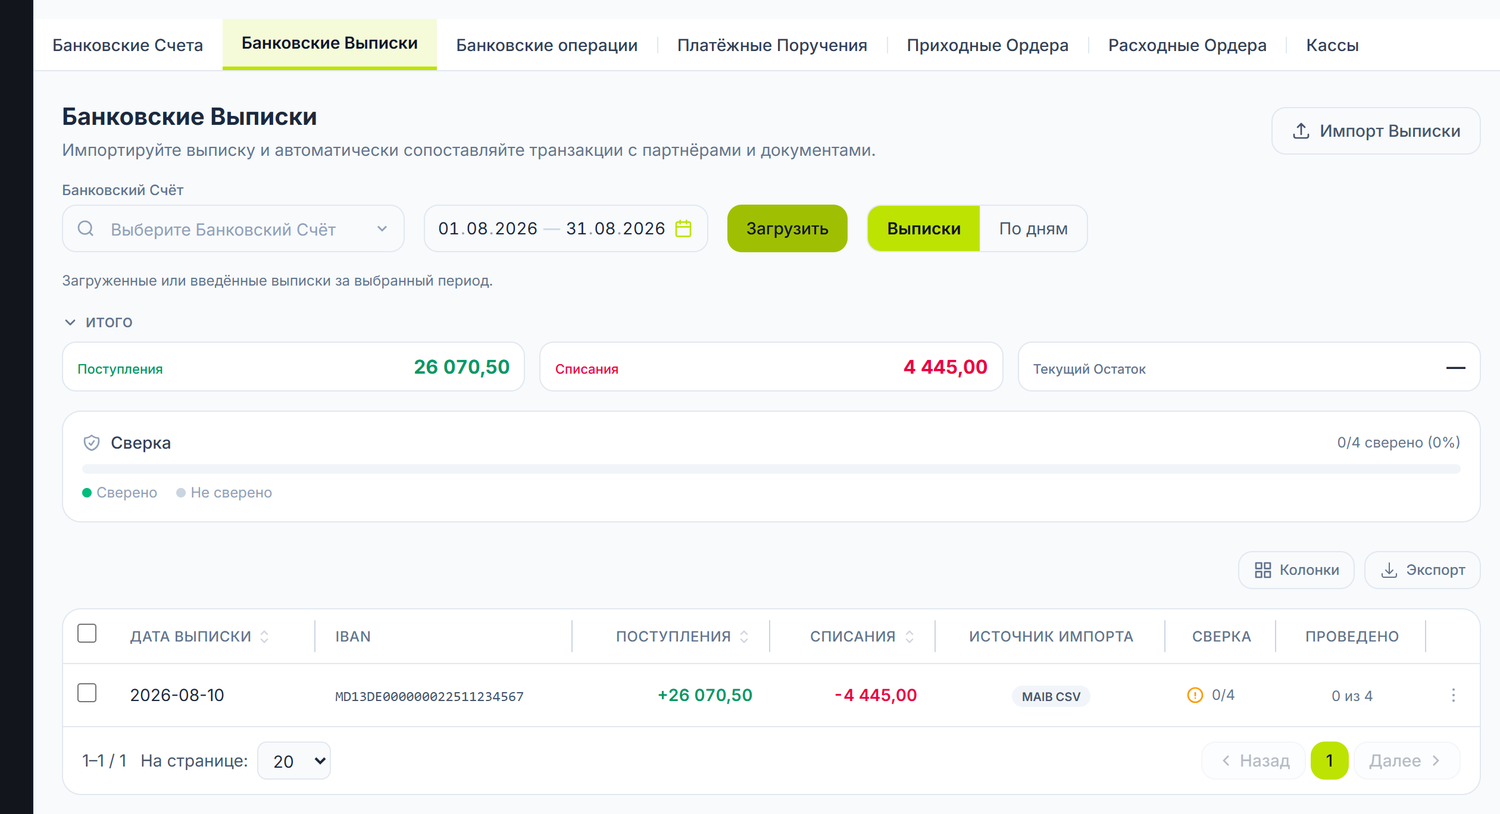Click the 0 из 4 value in Проведено
The width and height of the screenshot is (1500, 814).
1352,696
